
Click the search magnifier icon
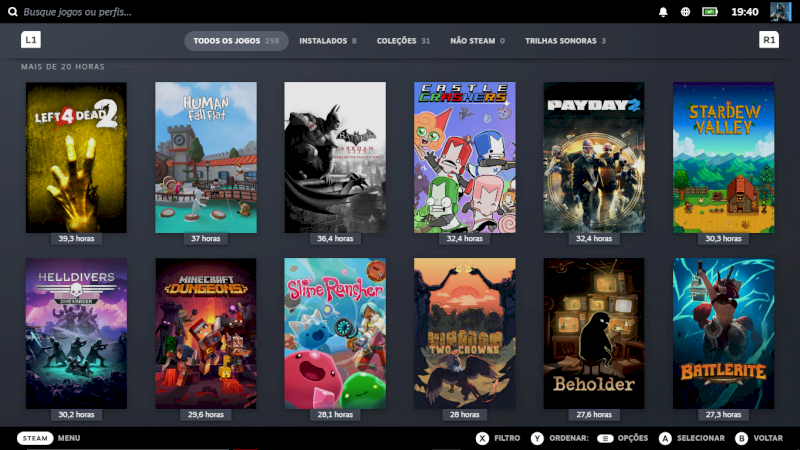click(12, 11)
